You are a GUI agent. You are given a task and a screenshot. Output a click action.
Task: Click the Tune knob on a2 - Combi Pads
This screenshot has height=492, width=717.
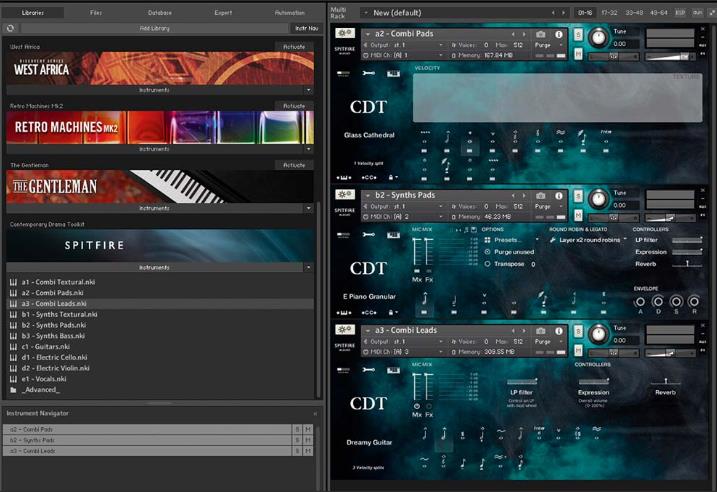coord(598,37)
